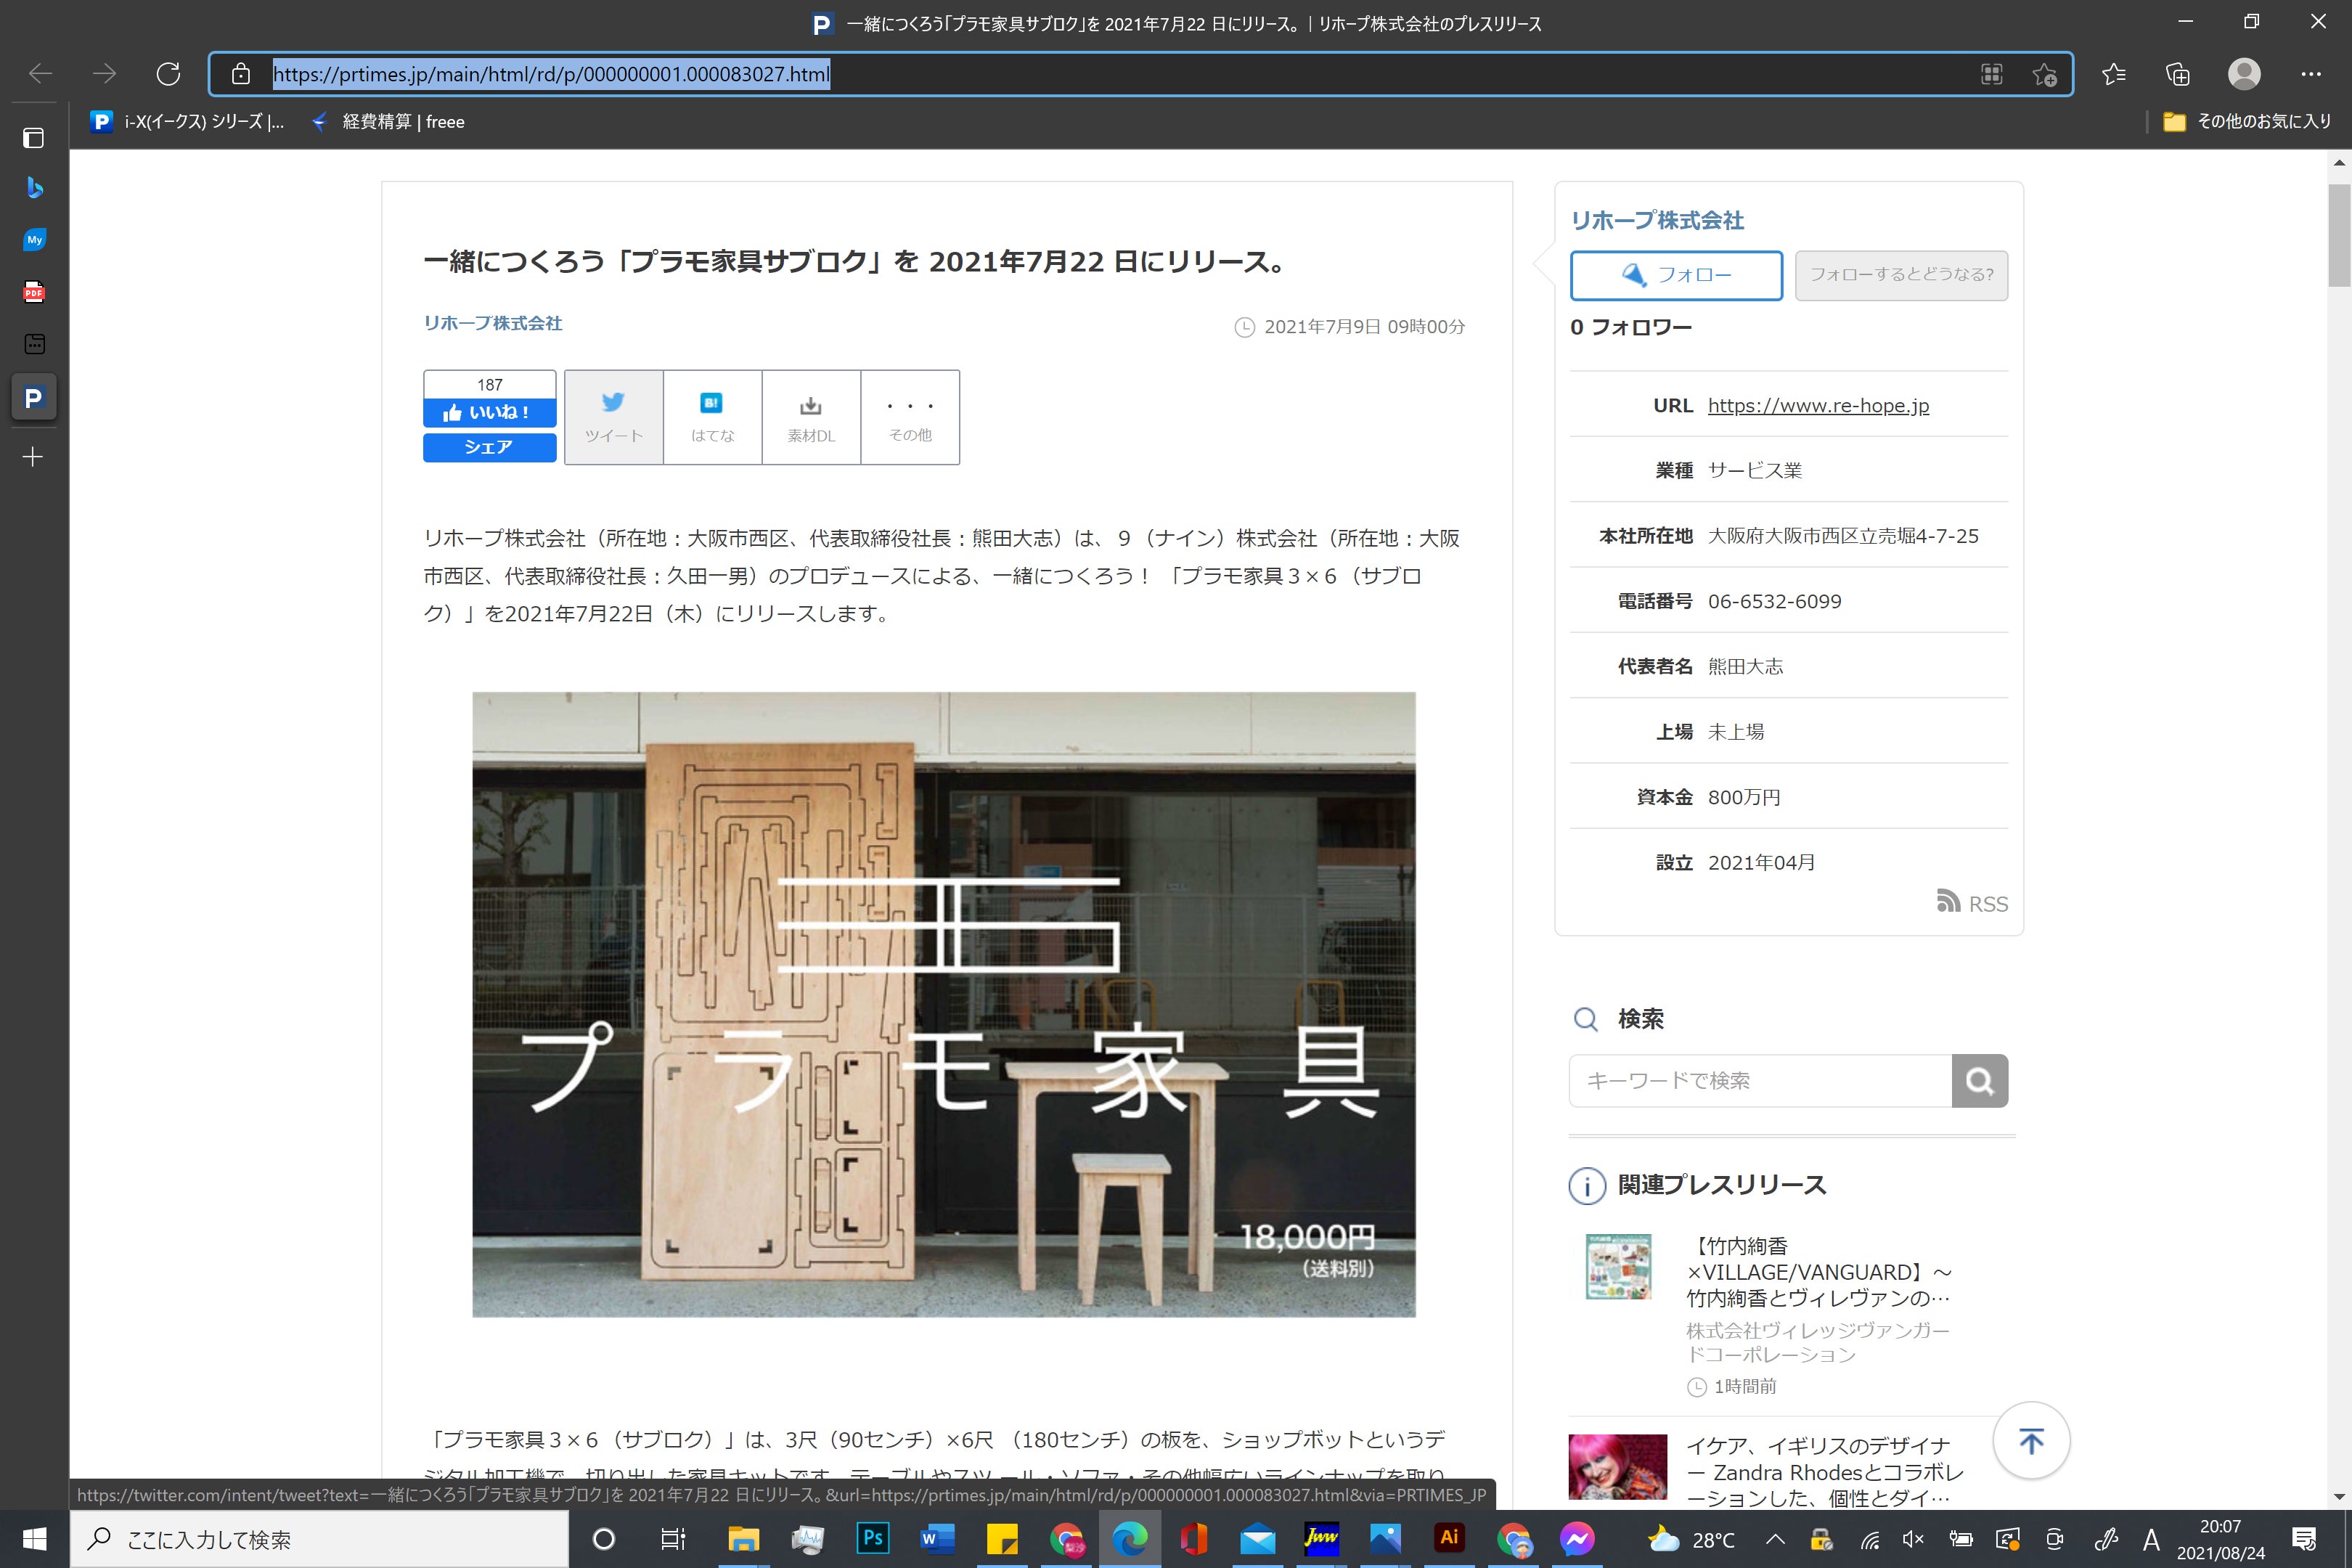Image resolution: width=2352 pixels, height=1568 pixels.
Task: Expand the その他 more share options
Action: click(909, 416)
